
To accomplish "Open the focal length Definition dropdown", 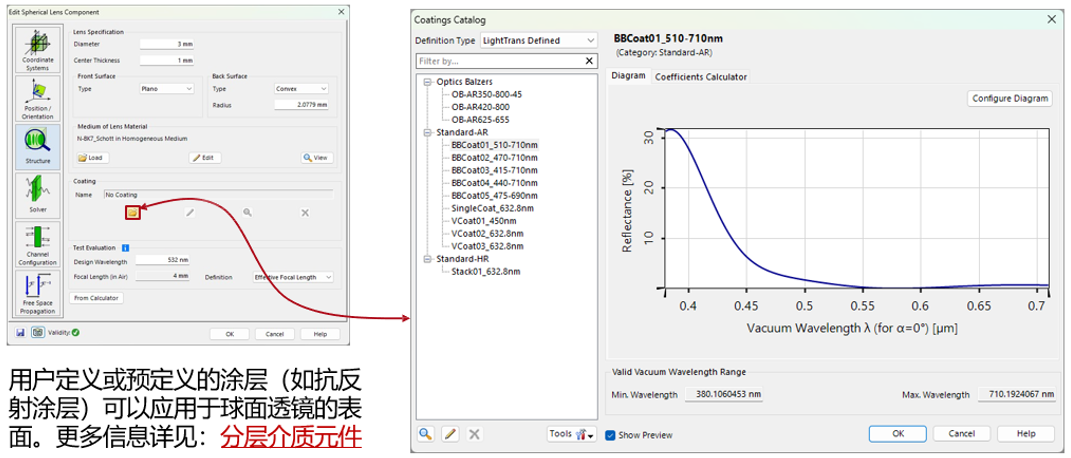I will tap(292, 277).
